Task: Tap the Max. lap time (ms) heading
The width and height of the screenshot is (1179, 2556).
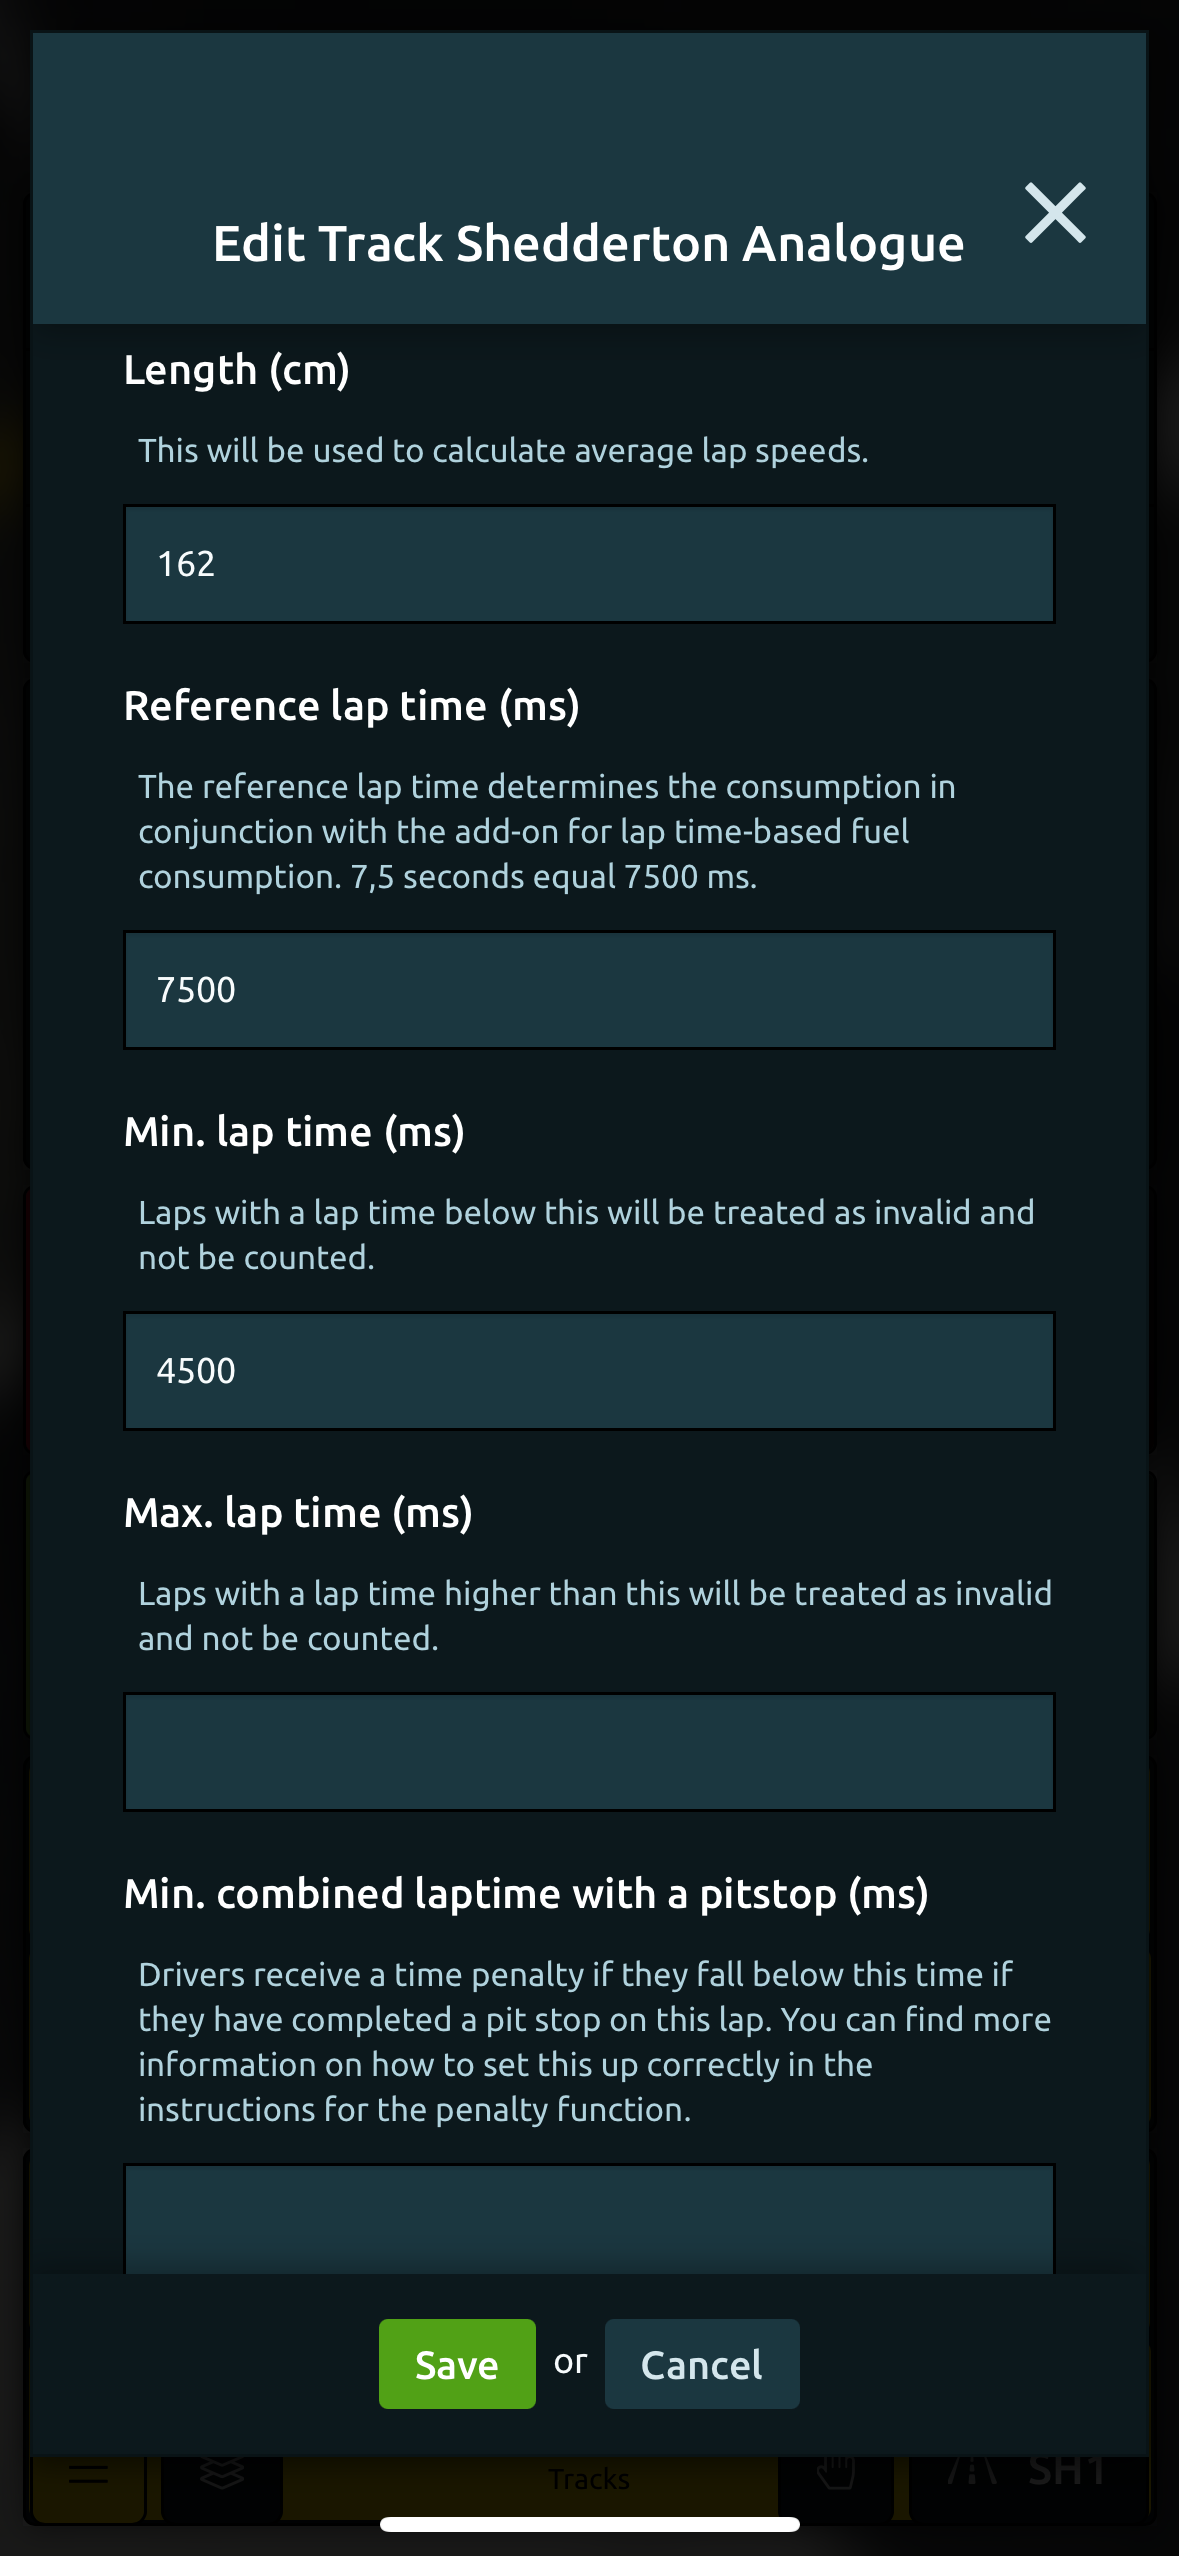Action: click(x=298, y=1514)
